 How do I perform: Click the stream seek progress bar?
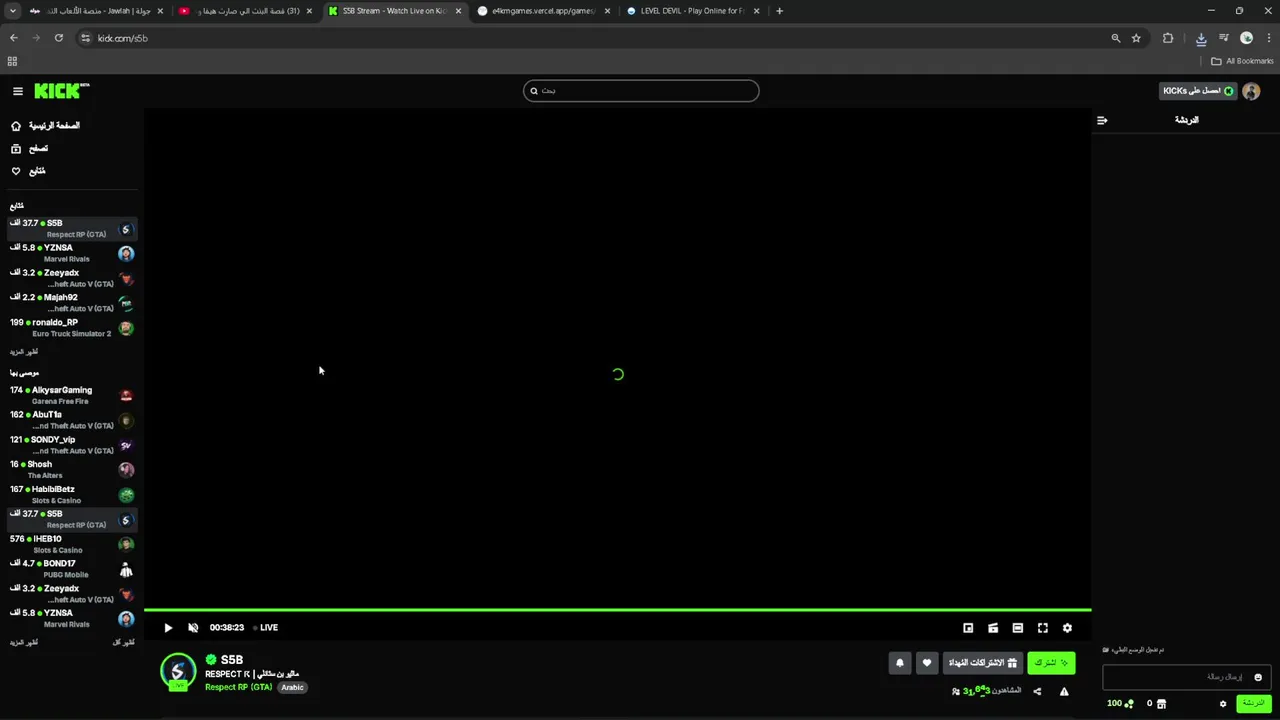click(x=617, y=610)
